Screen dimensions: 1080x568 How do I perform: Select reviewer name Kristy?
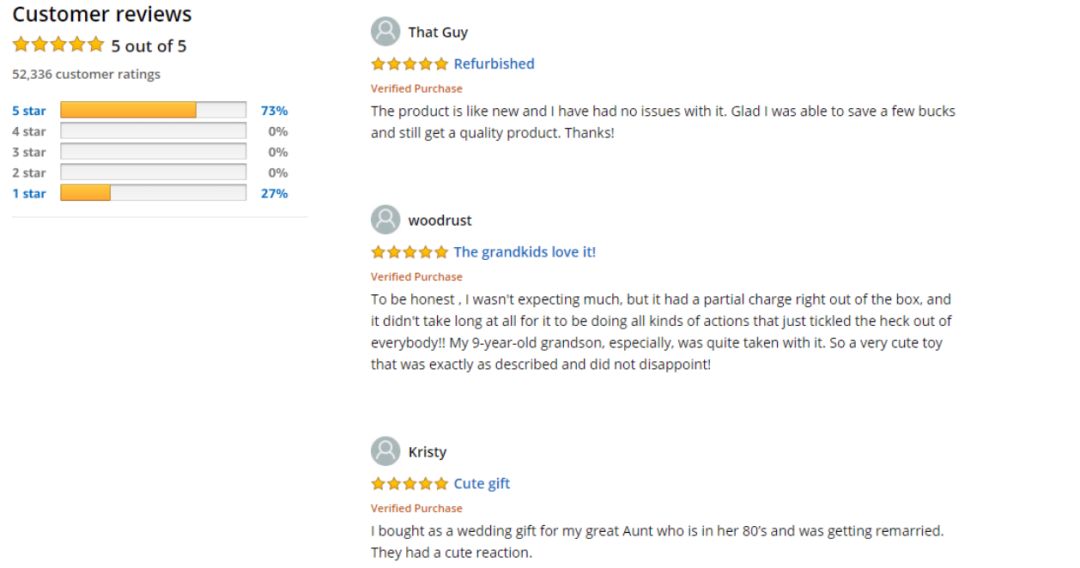click(427, 452)
